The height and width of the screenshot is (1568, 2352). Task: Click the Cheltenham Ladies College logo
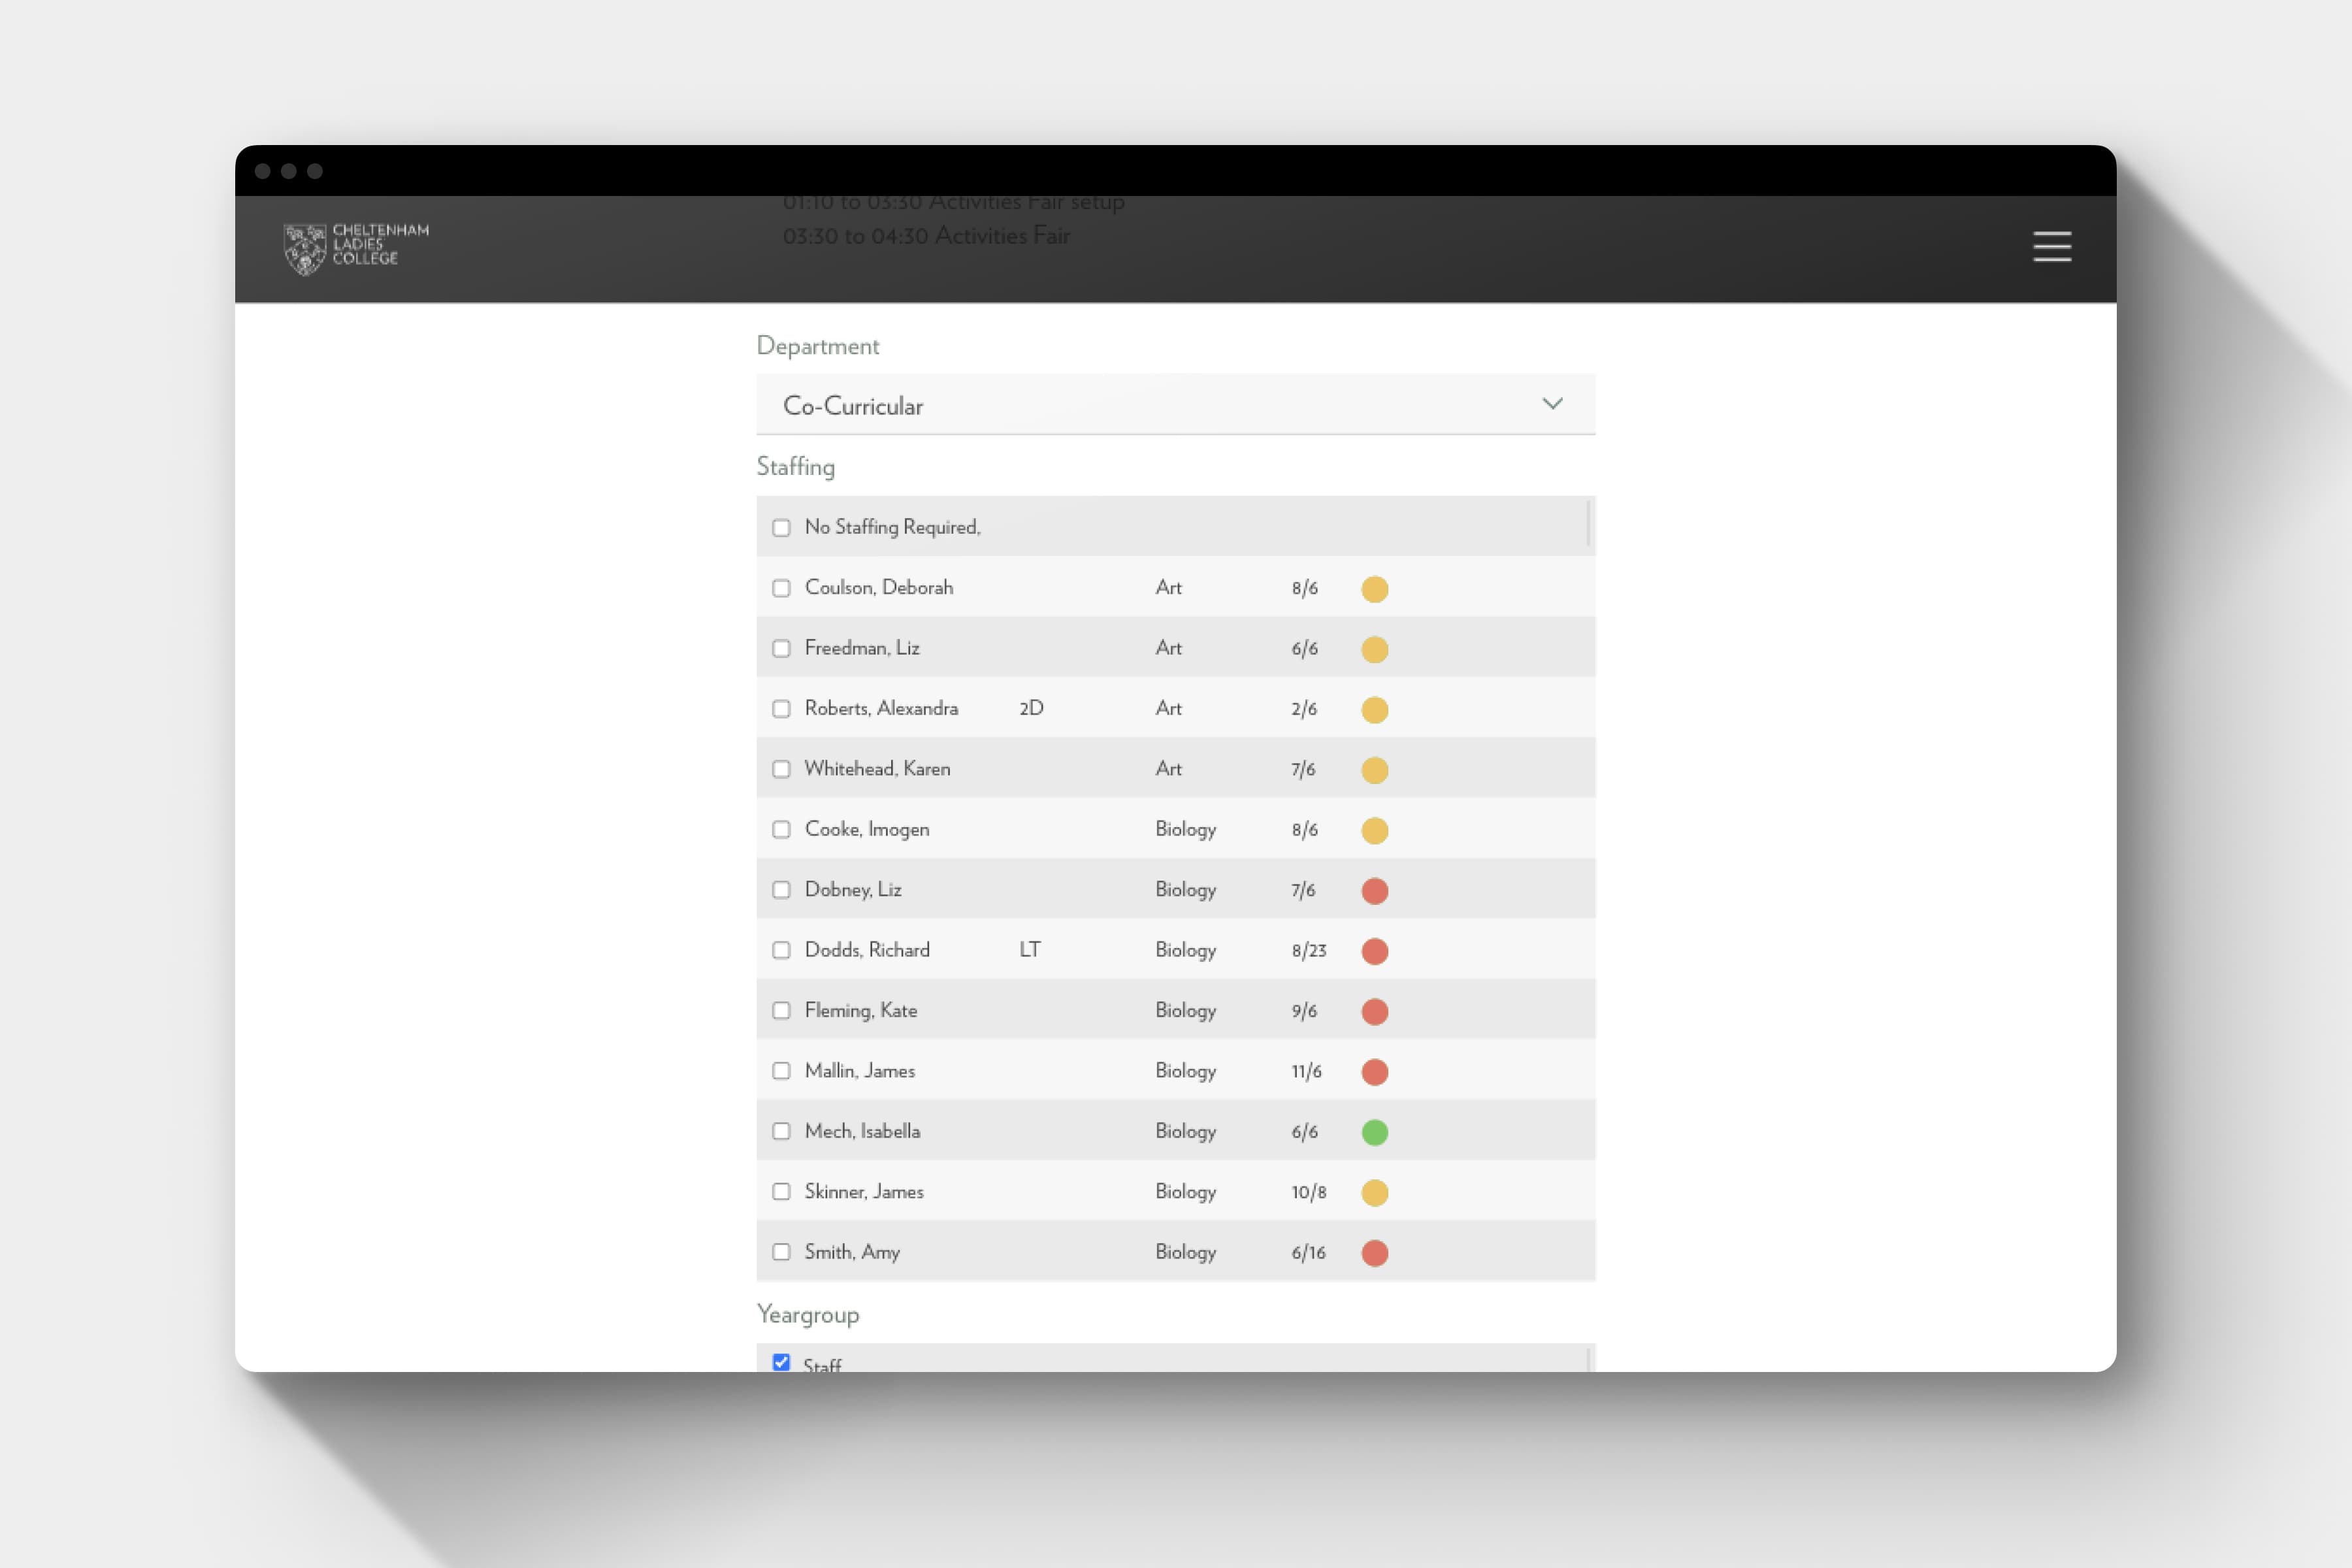pyautogui.click(x=356, y=248)
